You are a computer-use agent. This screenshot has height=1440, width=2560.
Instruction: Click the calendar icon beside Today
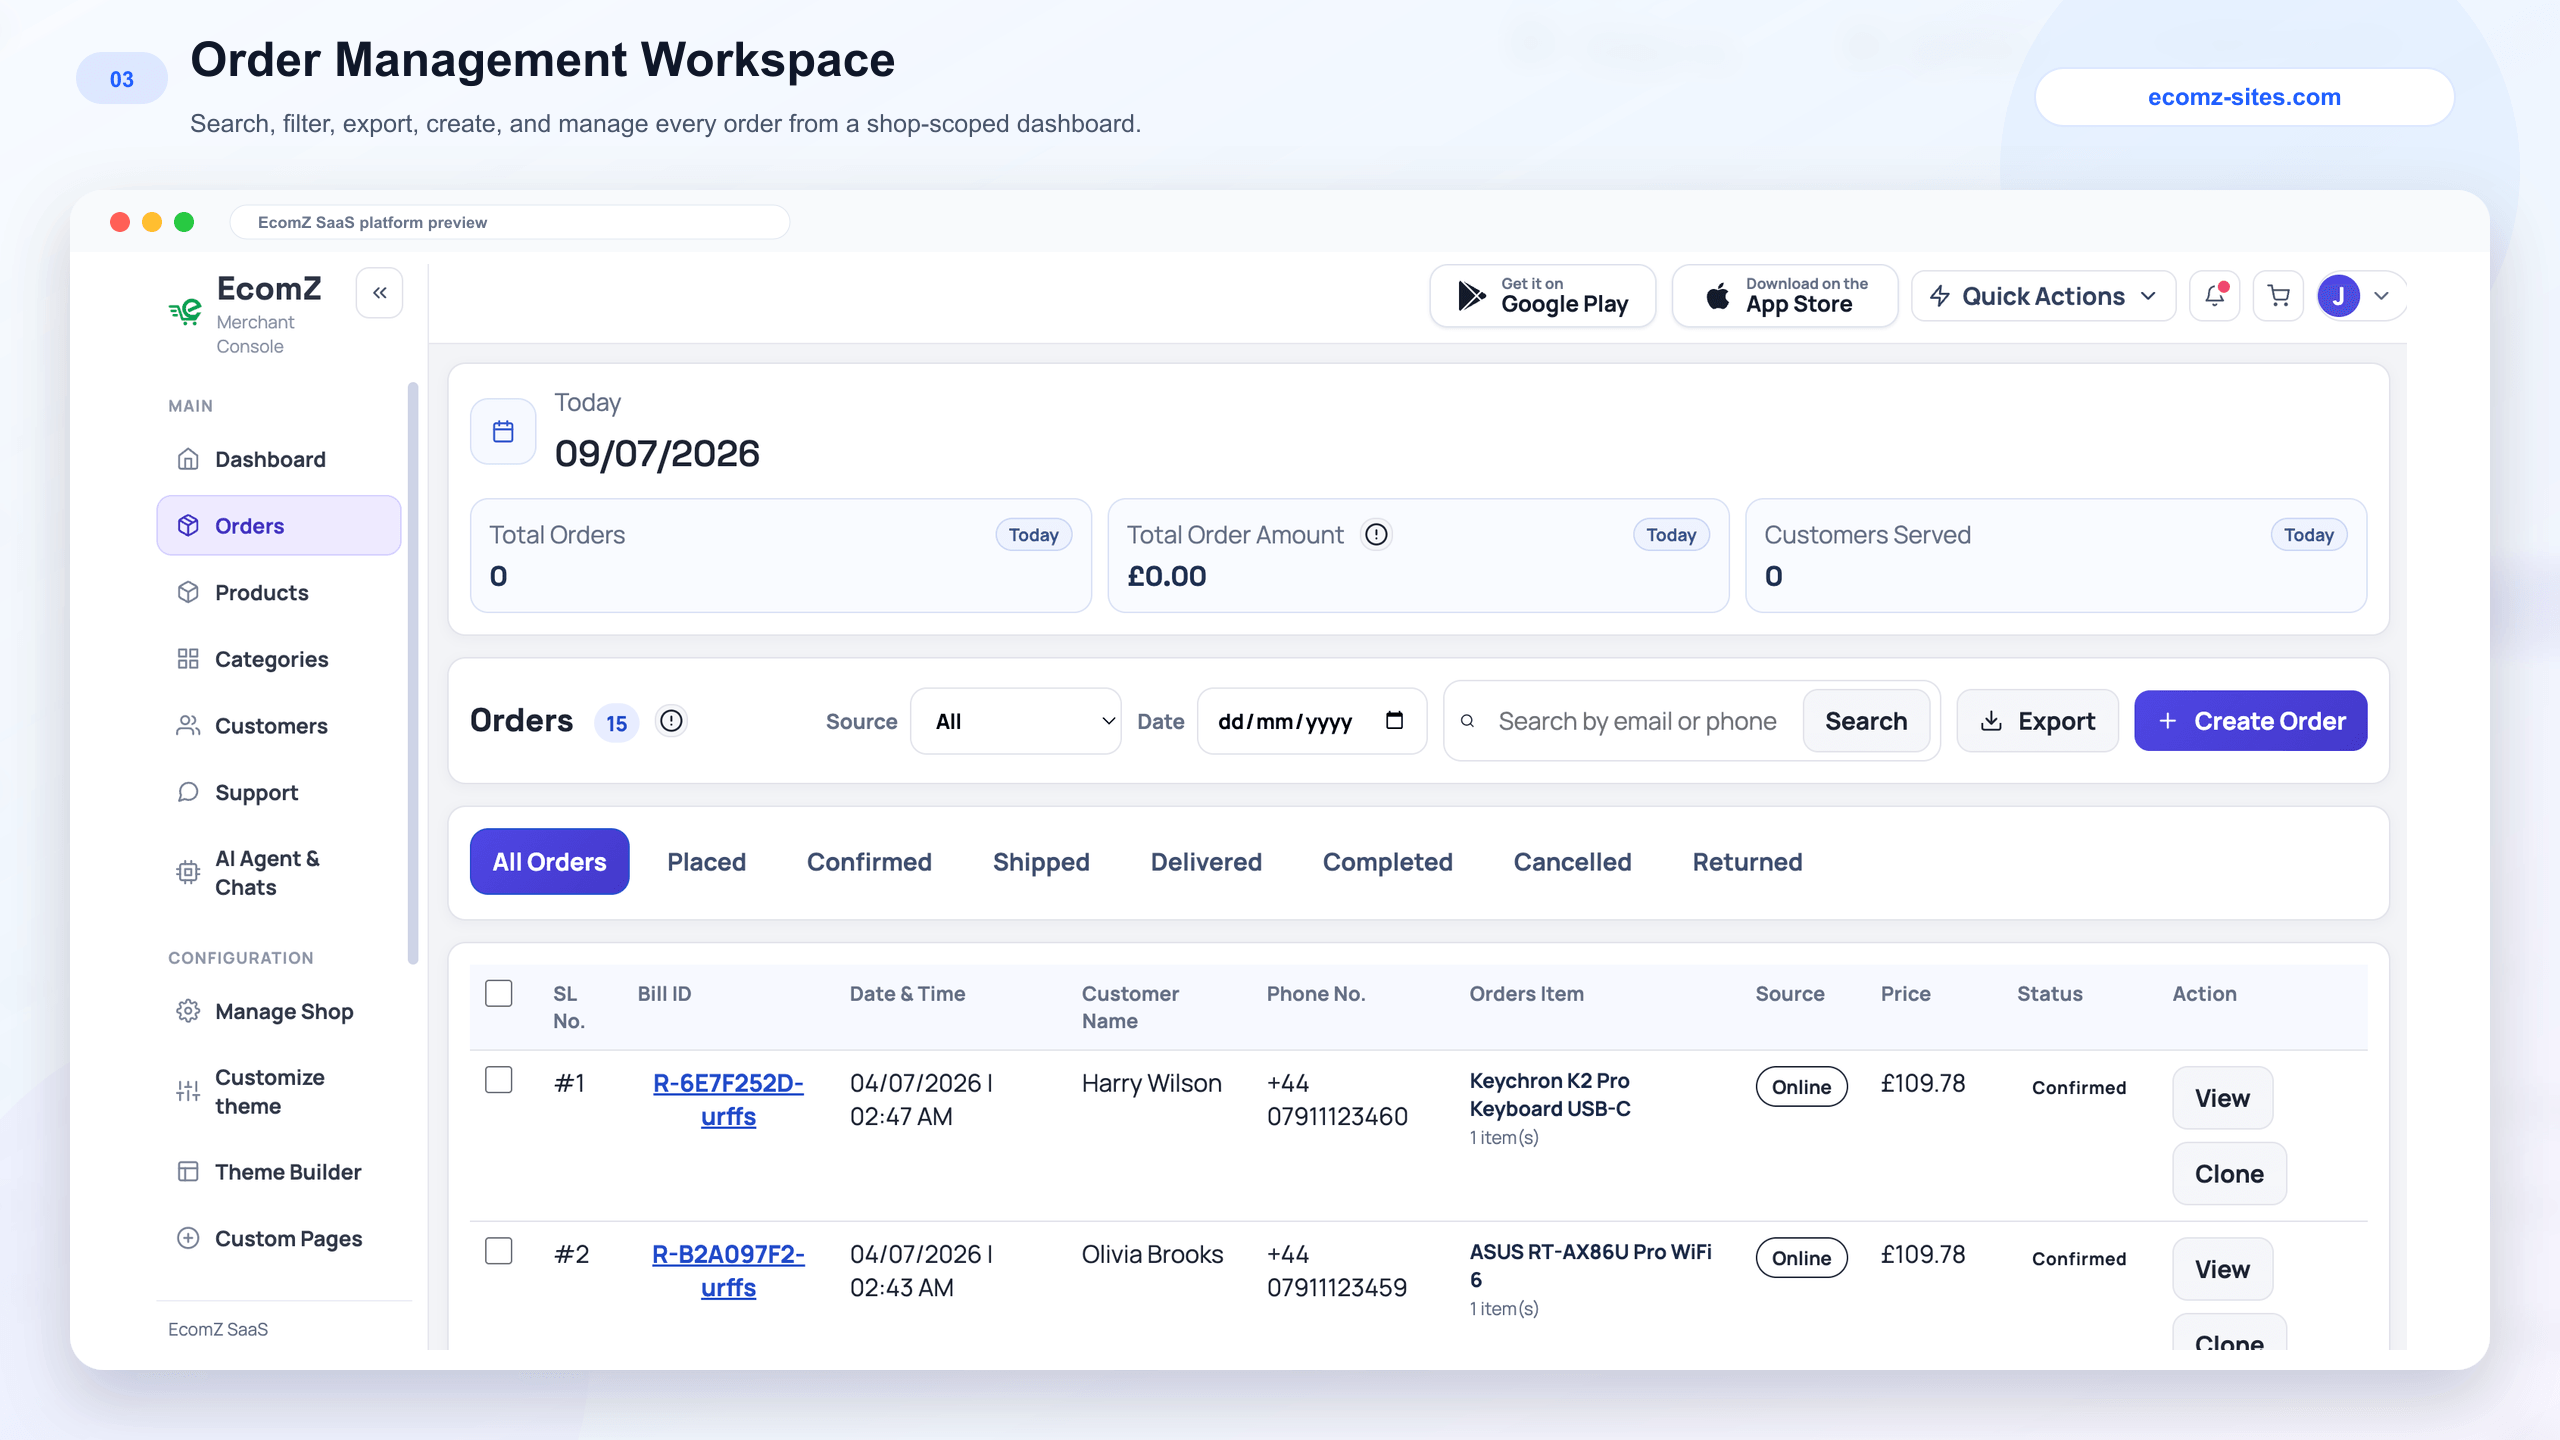pos(503,431)
